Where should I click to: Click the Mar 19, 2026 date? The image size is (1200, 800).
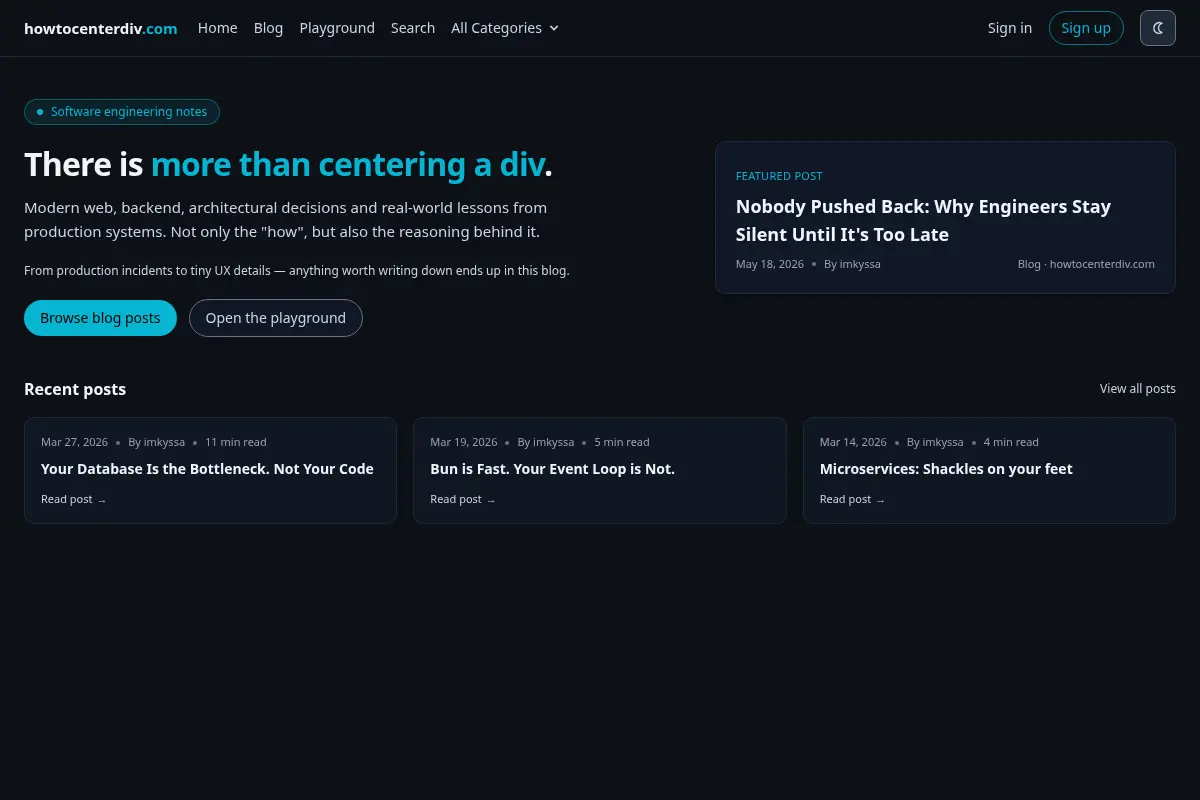[x=463, y=442]
